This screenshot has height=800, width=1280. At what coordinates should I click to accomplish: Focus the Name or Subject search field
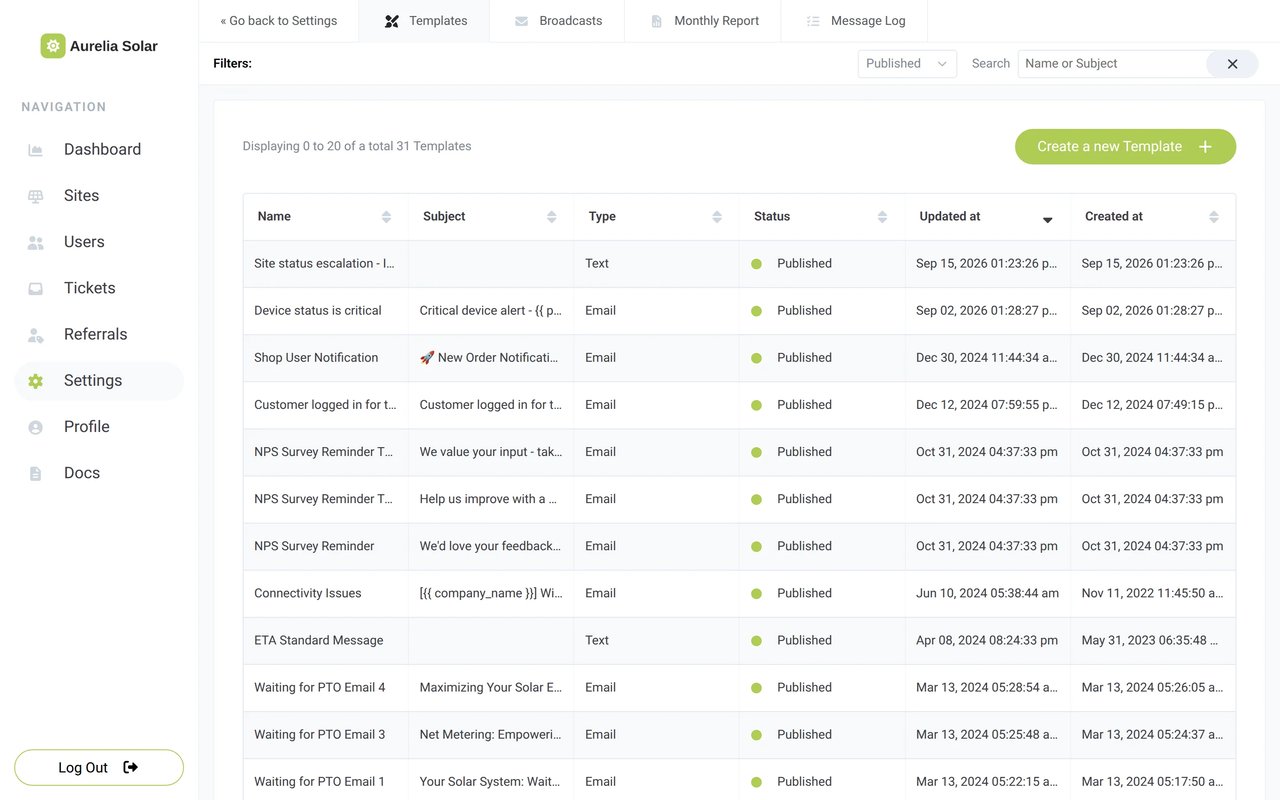(x=1113, y=64)
